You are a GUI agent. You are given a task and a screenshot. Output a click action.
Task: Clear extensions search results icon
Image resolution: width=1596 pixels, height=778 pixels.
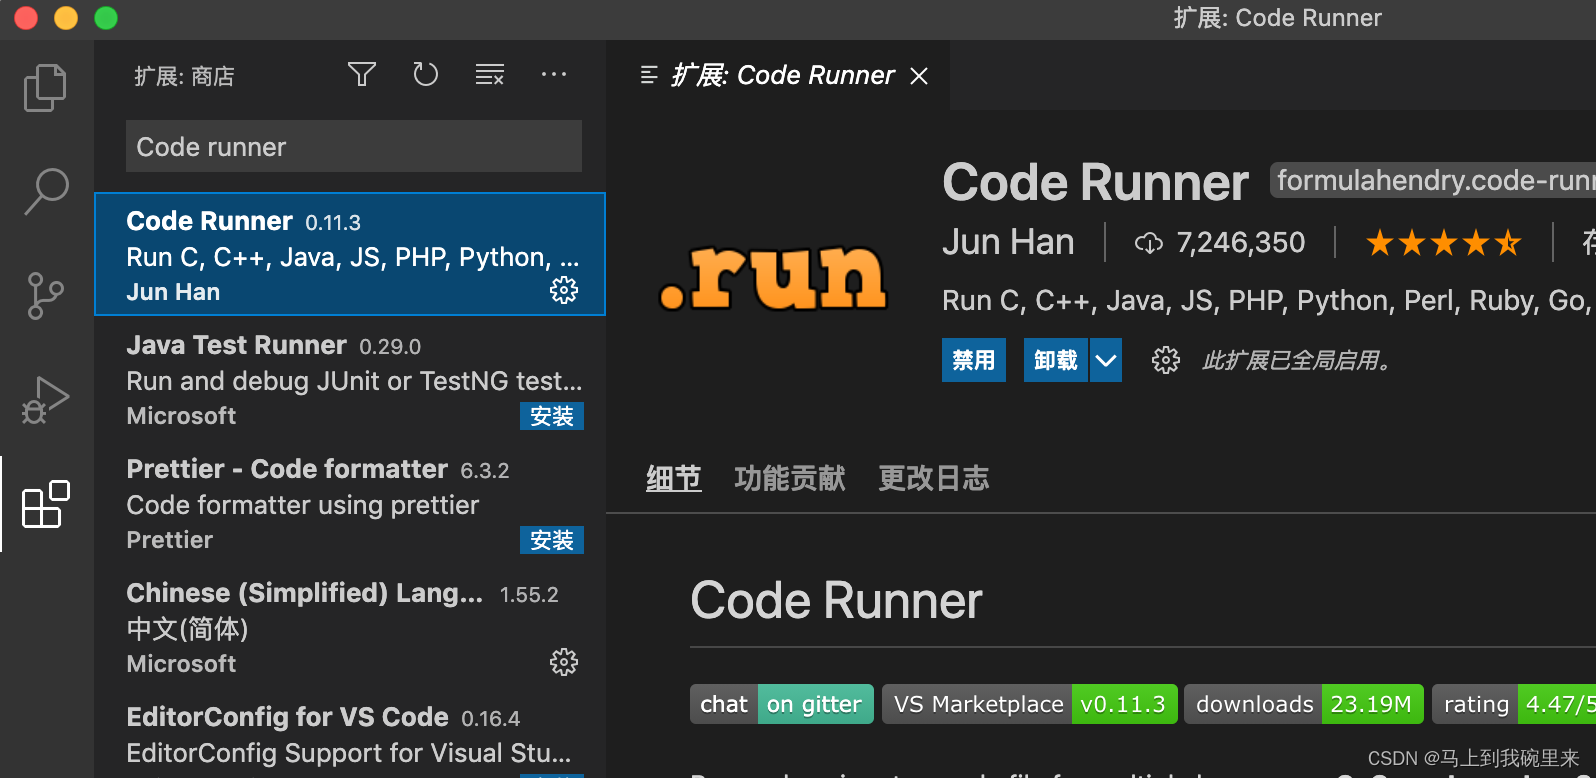point(490,75)
